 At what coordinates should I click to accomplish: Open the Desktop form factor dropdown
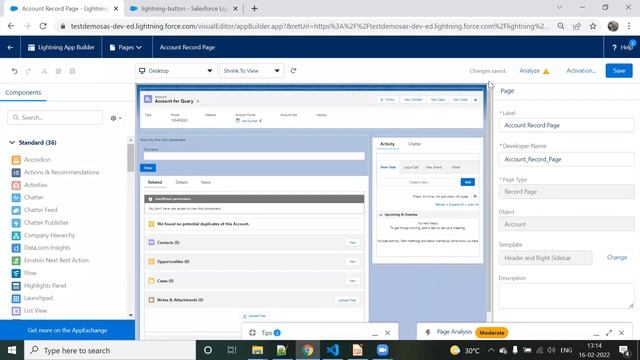(176, 71)
